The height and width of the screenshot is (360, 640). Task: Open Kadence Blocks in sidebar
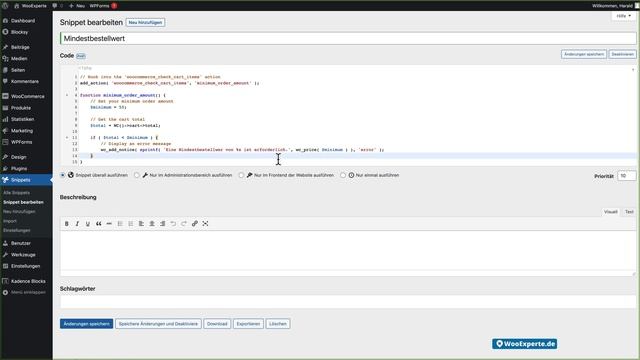(26, 281)
